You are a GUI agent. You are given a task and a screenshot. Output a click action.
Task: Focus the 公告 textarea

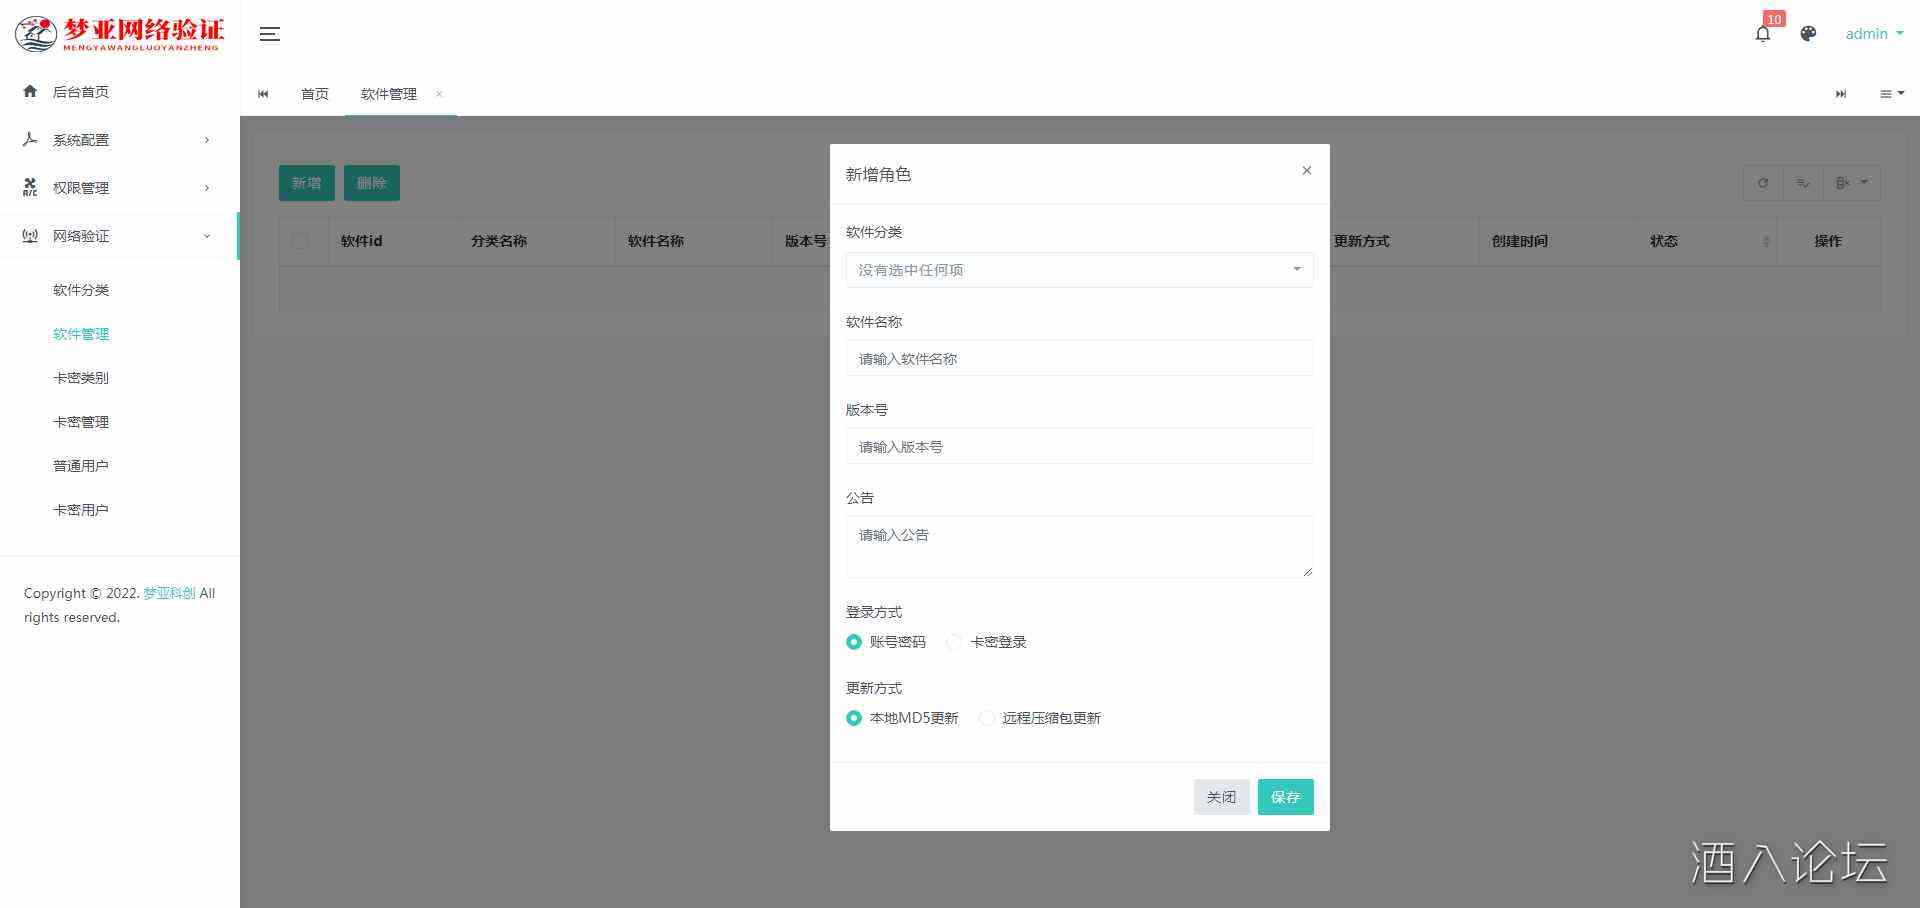[x=1080, y=547]
